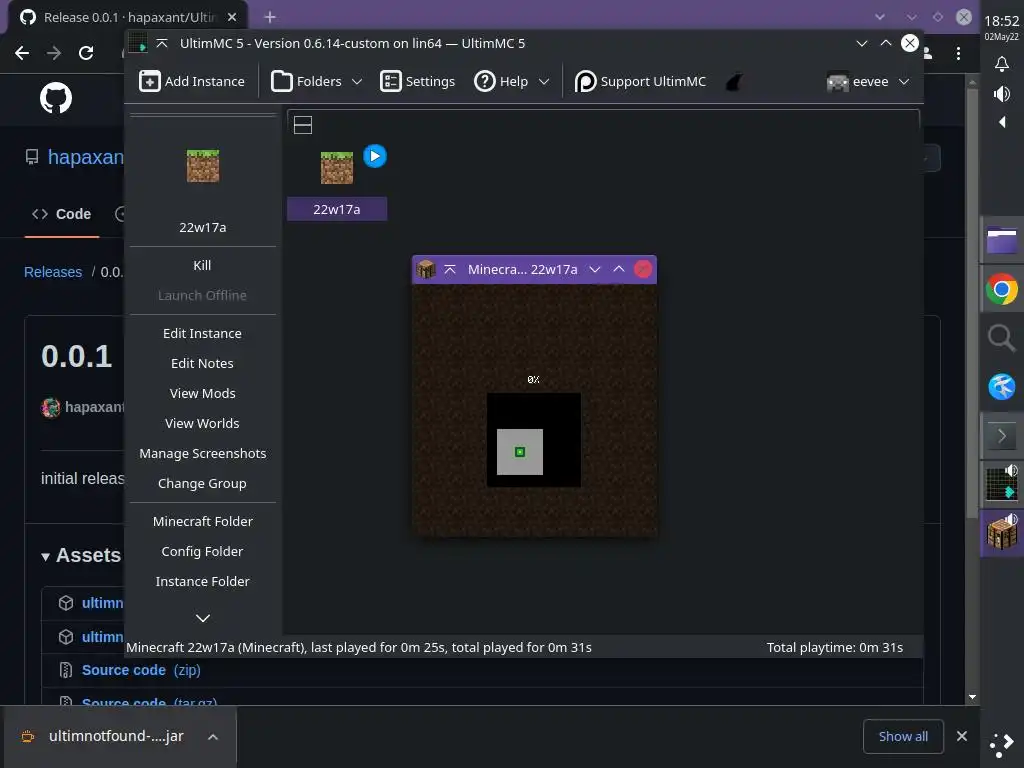Viewport: 1024px width, 768px height.
Task: Click the hapaxant repository link
Action: [x=86, y=157]
